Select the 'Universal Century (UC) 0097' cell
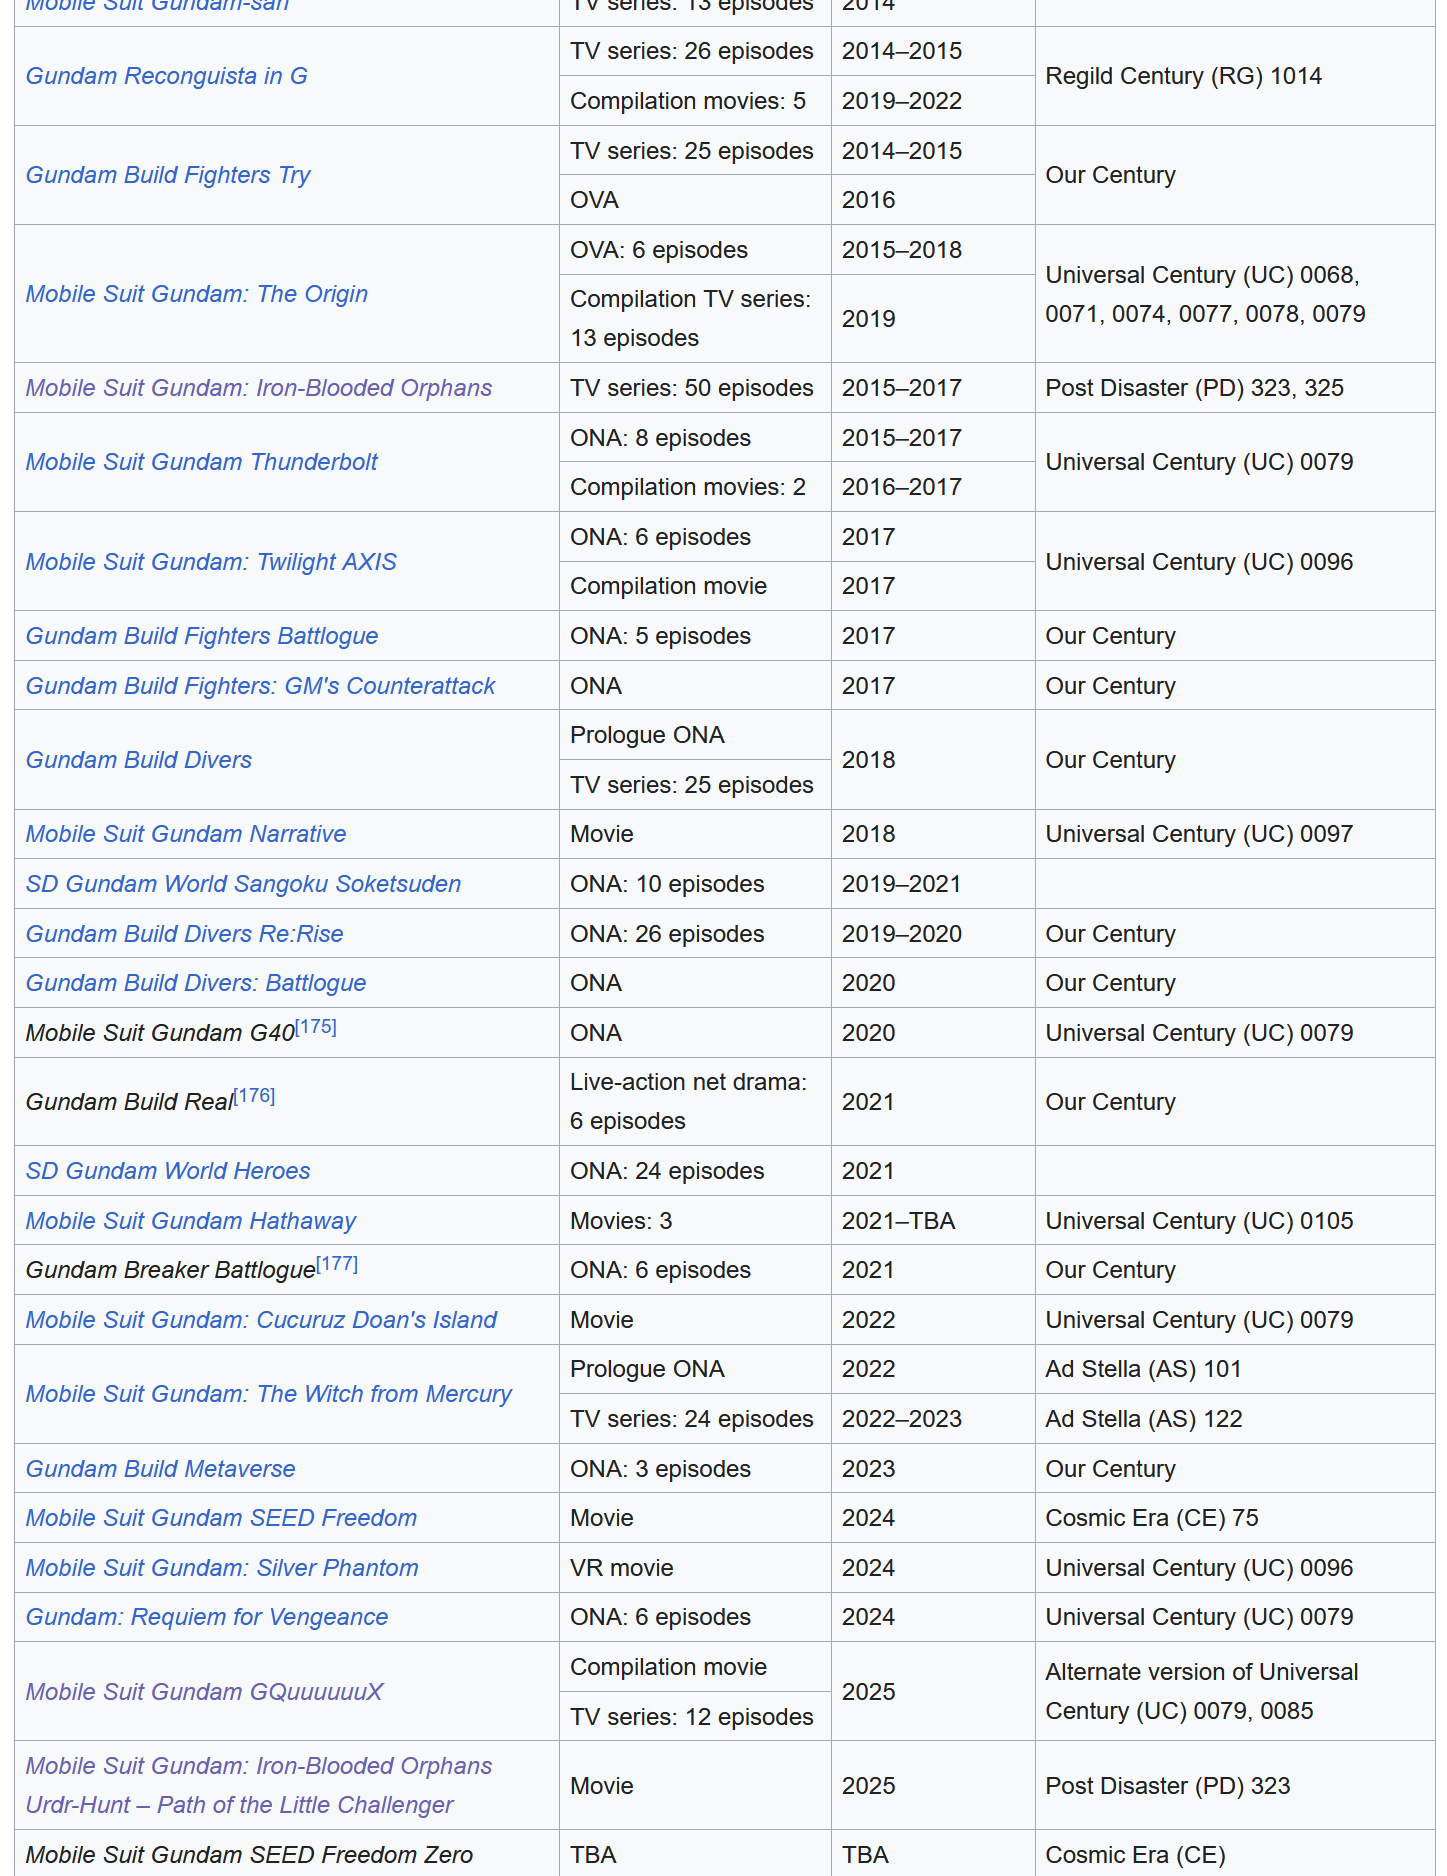 1235,834
